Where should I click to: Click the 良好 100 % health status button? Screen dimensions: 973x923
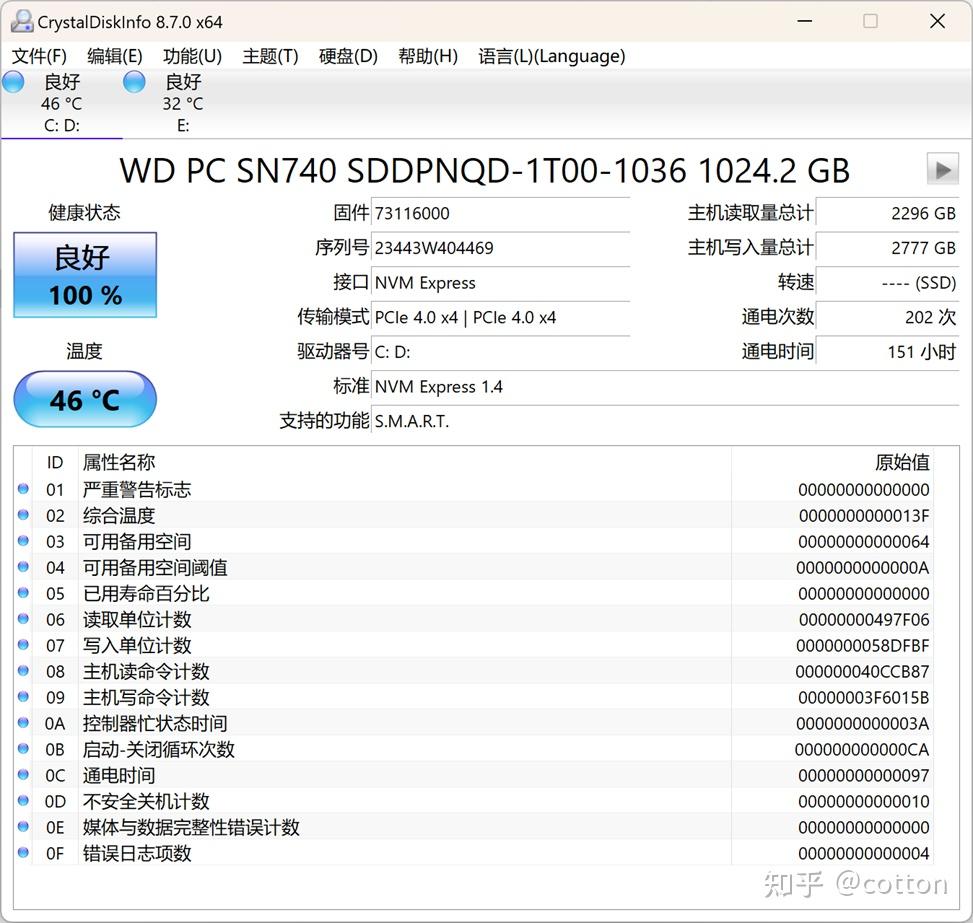coord(85,275)
